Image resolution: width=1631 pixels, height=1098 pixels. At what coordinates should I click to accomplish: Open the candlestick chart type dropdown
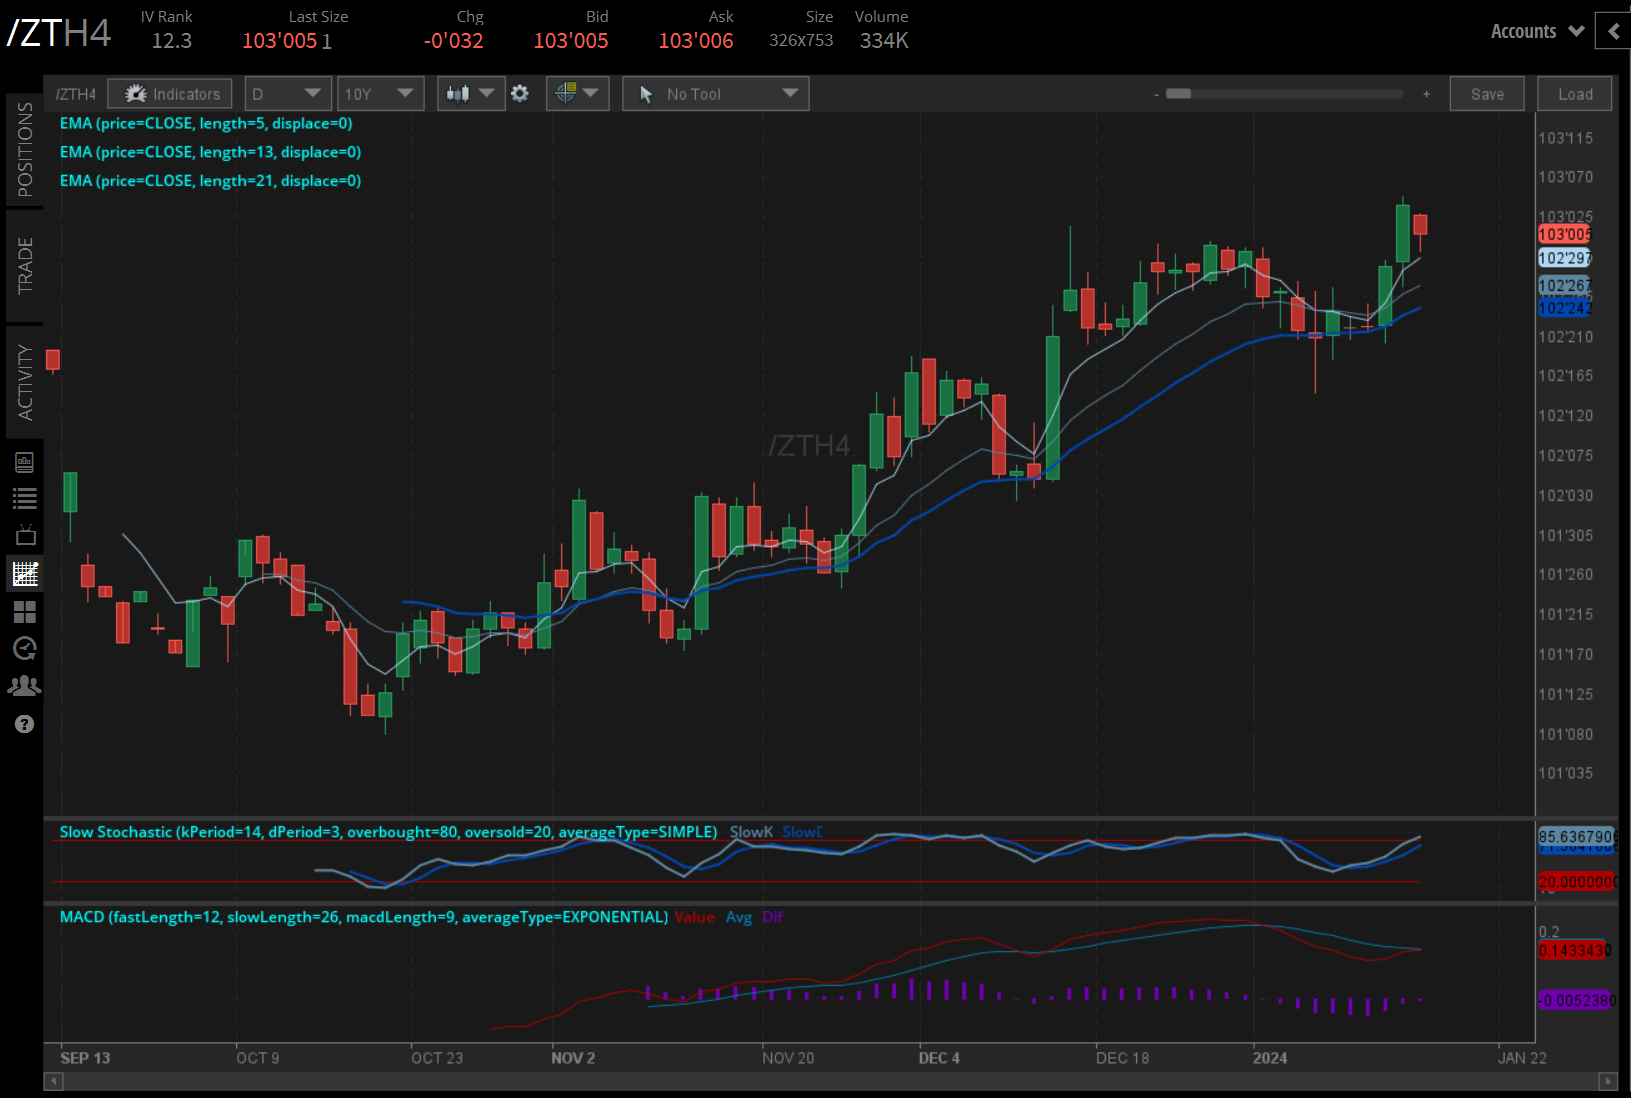[x=471, y=94]
